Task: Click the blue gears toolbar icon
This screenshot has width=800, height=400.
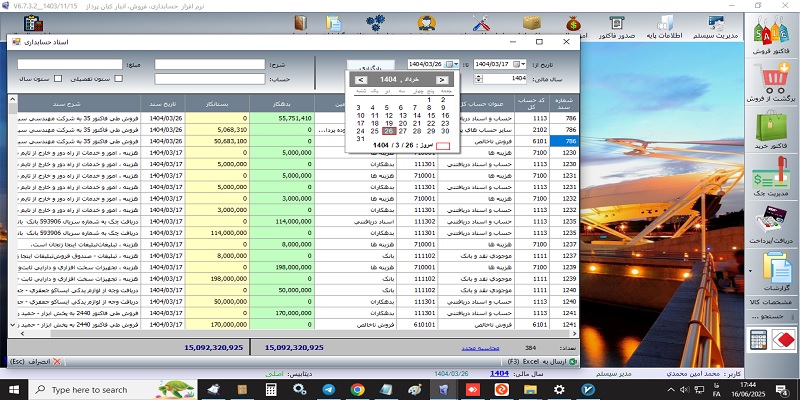Action: pyautogui.click(x=376, y=24)
